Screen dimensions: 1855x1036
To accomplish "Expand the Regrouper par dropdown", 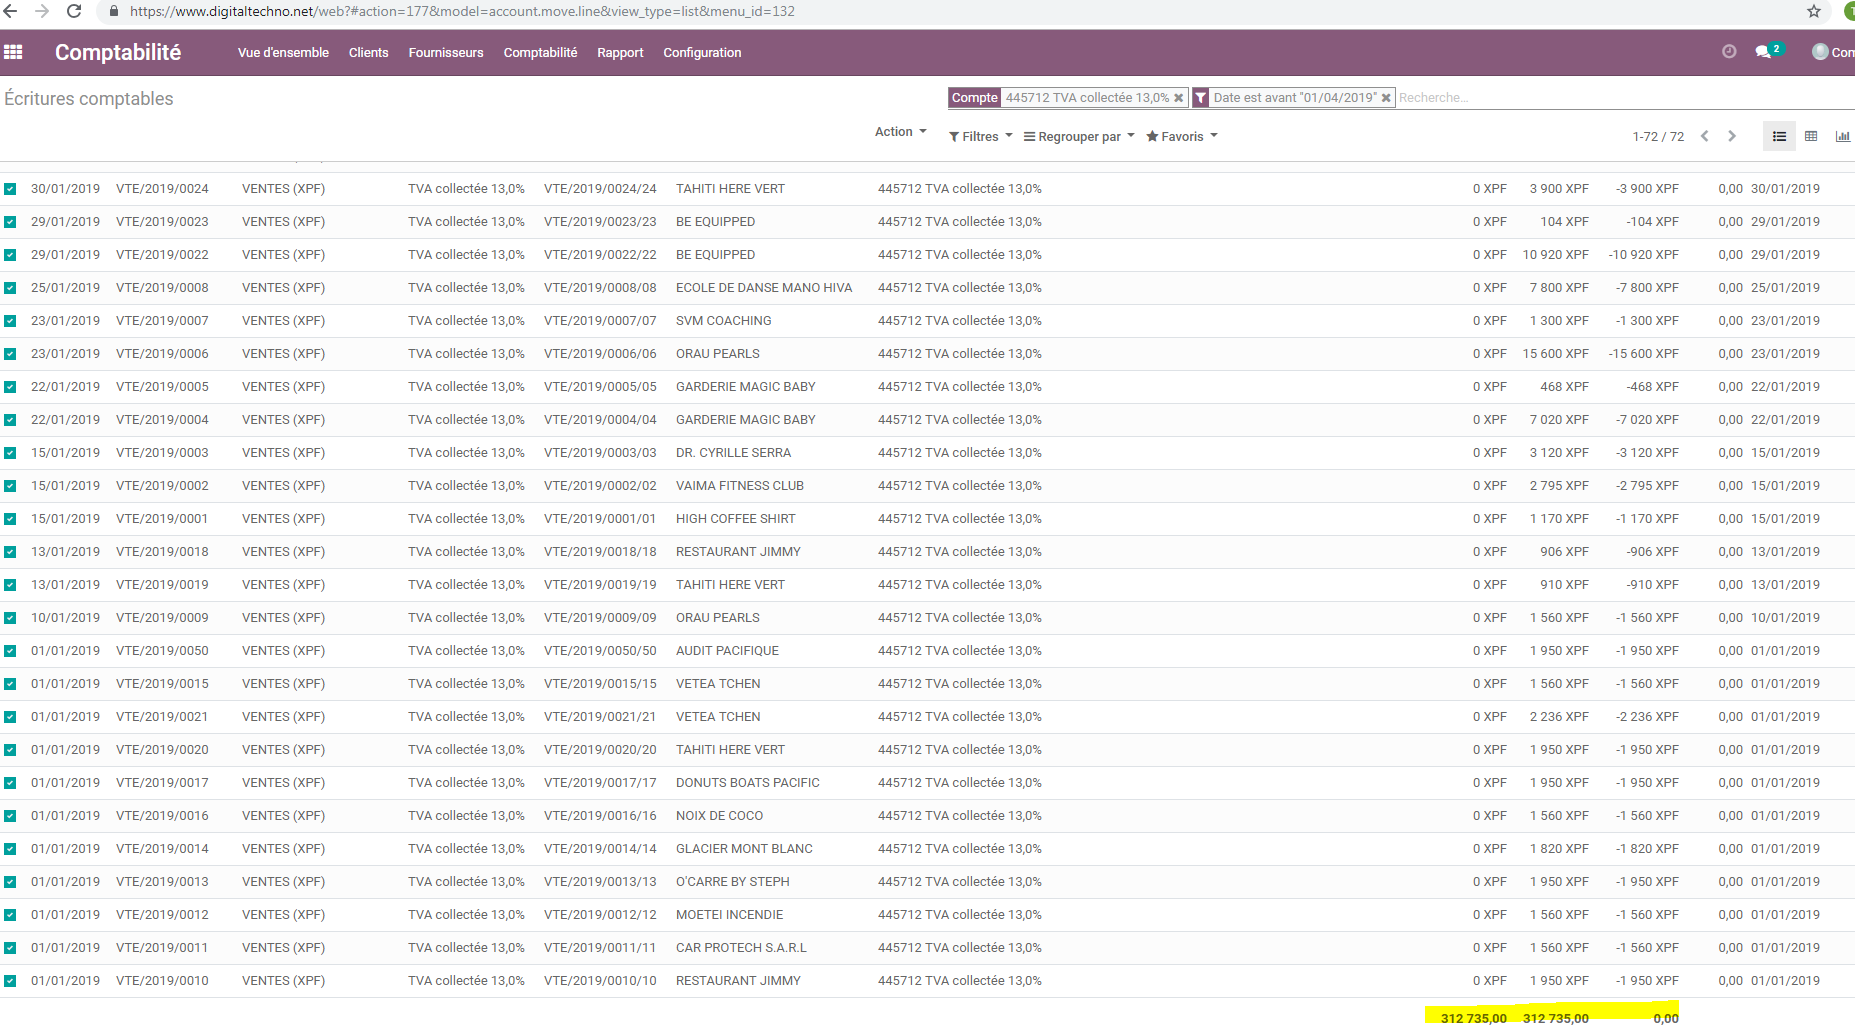I will click(x=1079, y=137).
